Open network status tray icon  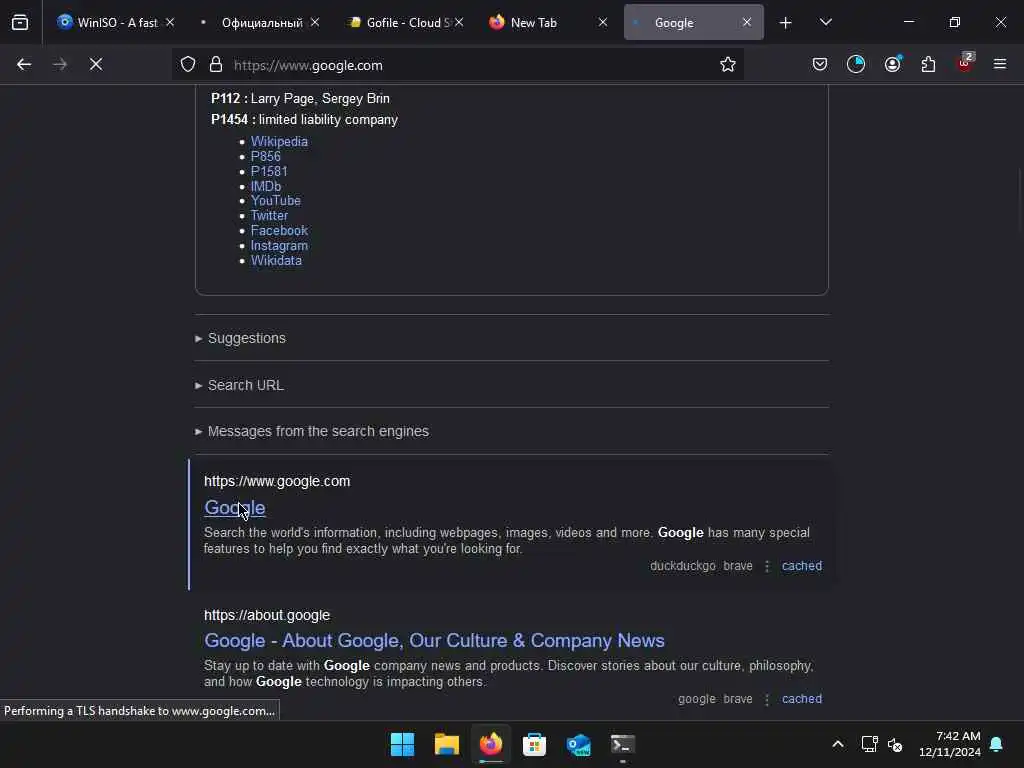click(x=869, y=744)
